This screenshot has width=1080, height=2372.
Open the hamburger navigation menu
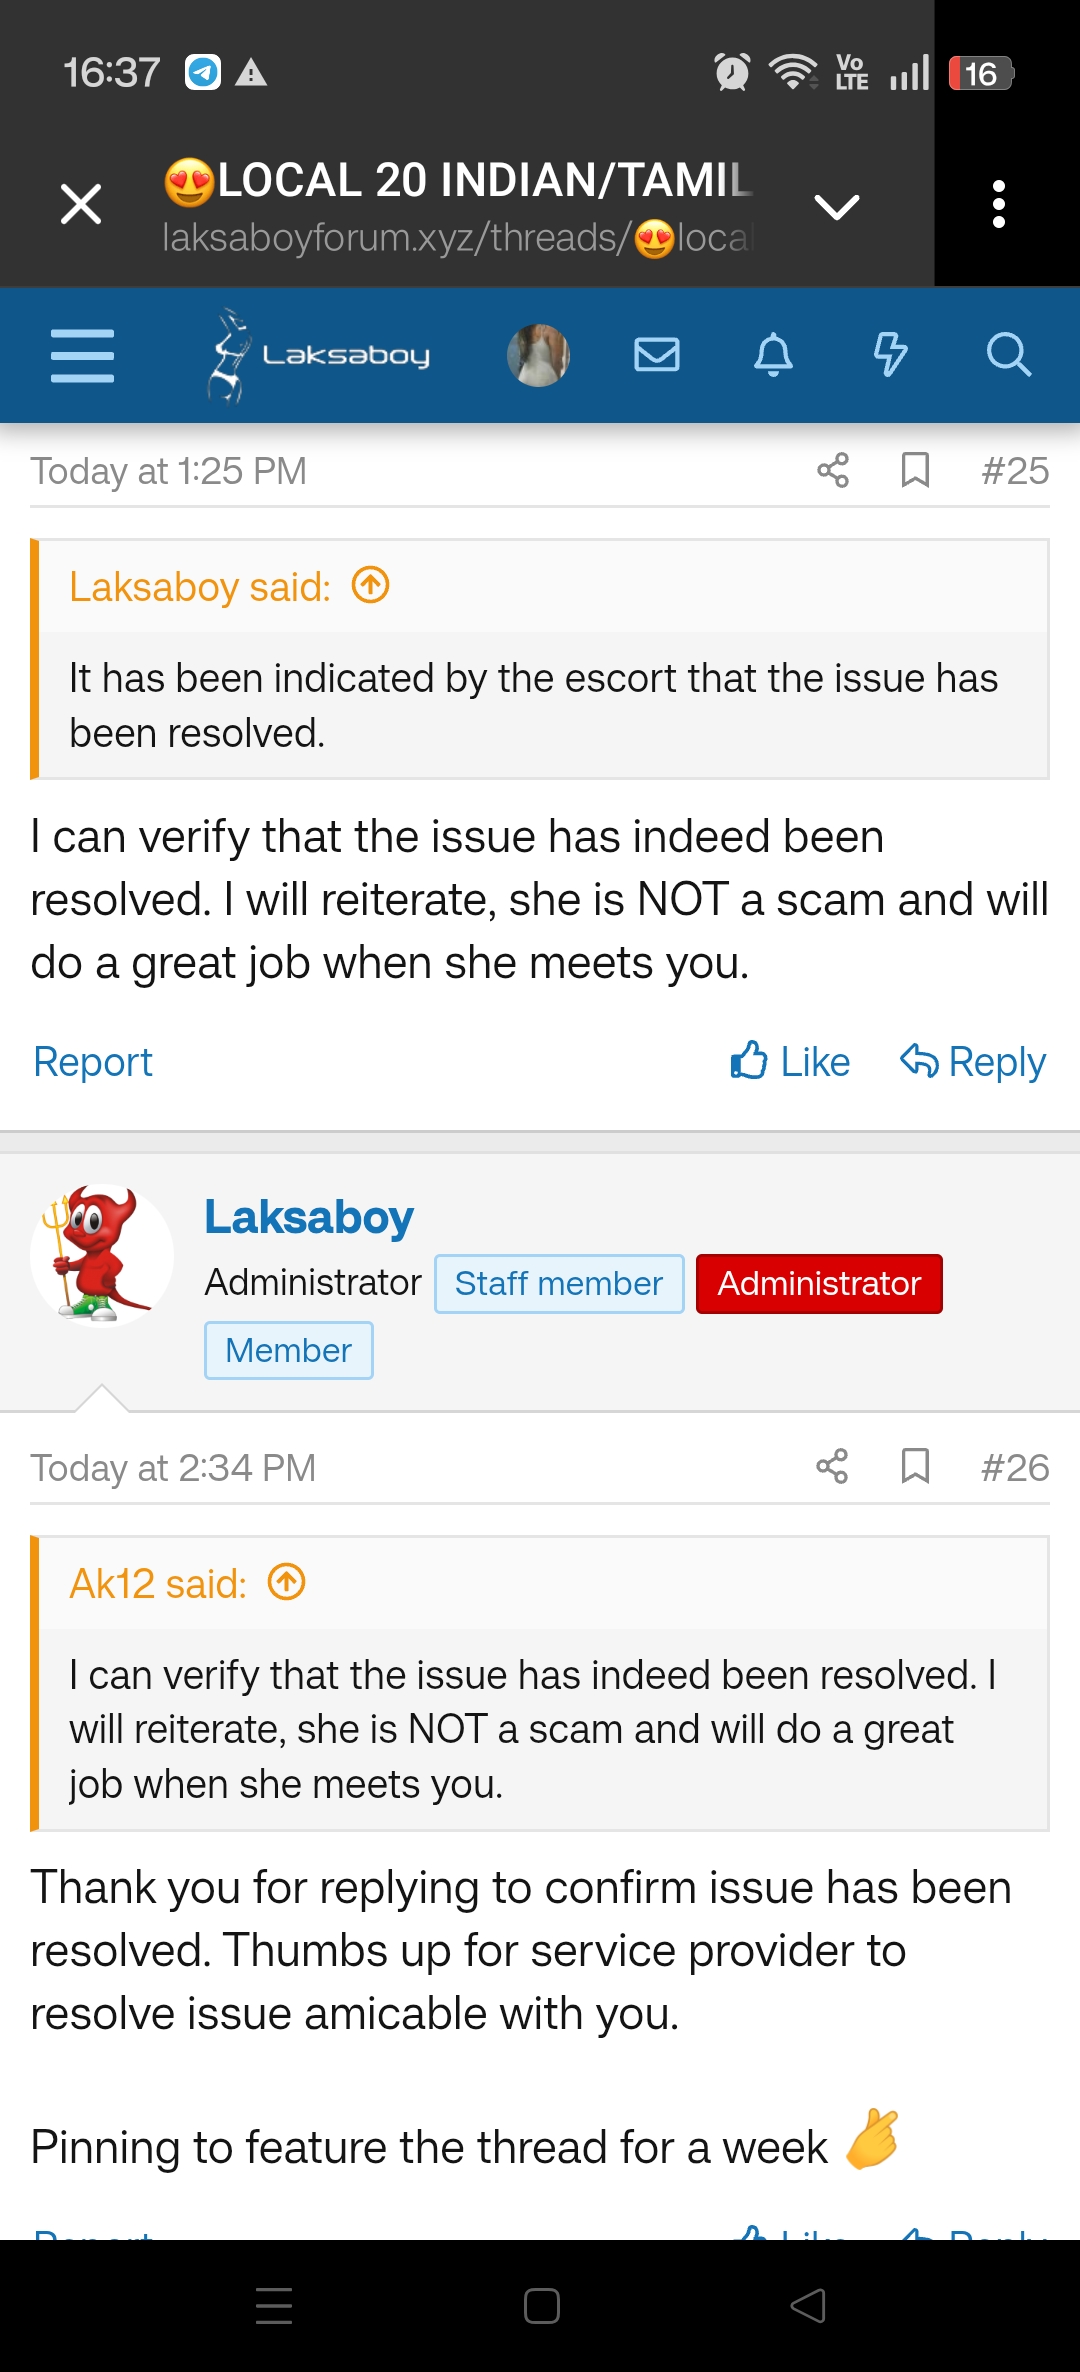(x=82, y=355)
